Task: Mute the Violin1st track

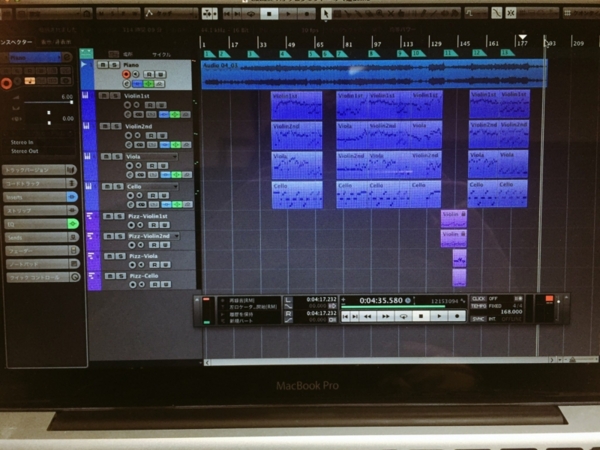Action: [104, 96]
